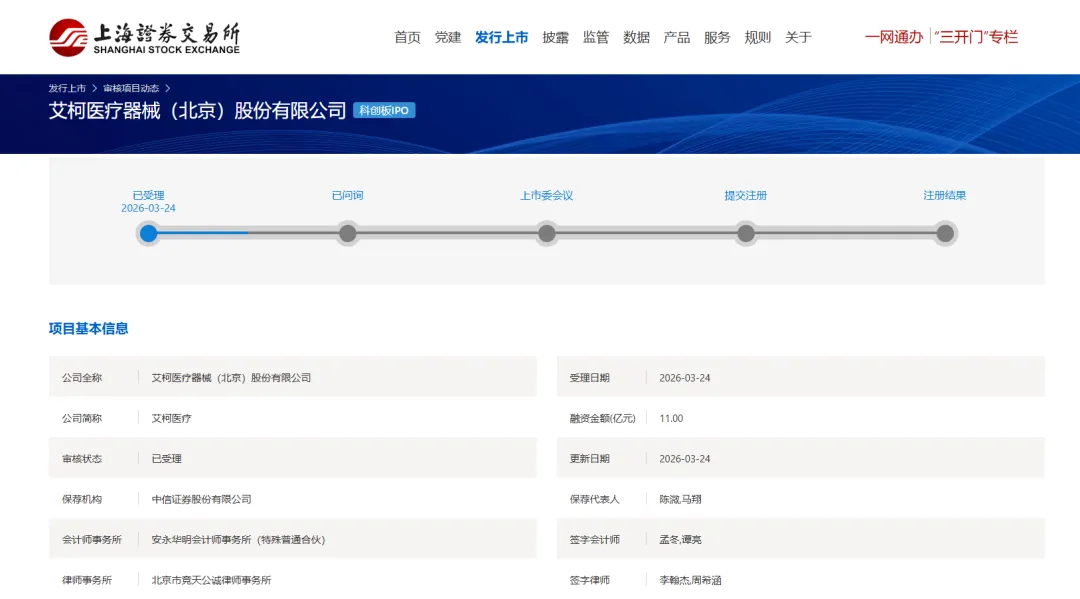Open the 服务 navigation item

[717, 37]
